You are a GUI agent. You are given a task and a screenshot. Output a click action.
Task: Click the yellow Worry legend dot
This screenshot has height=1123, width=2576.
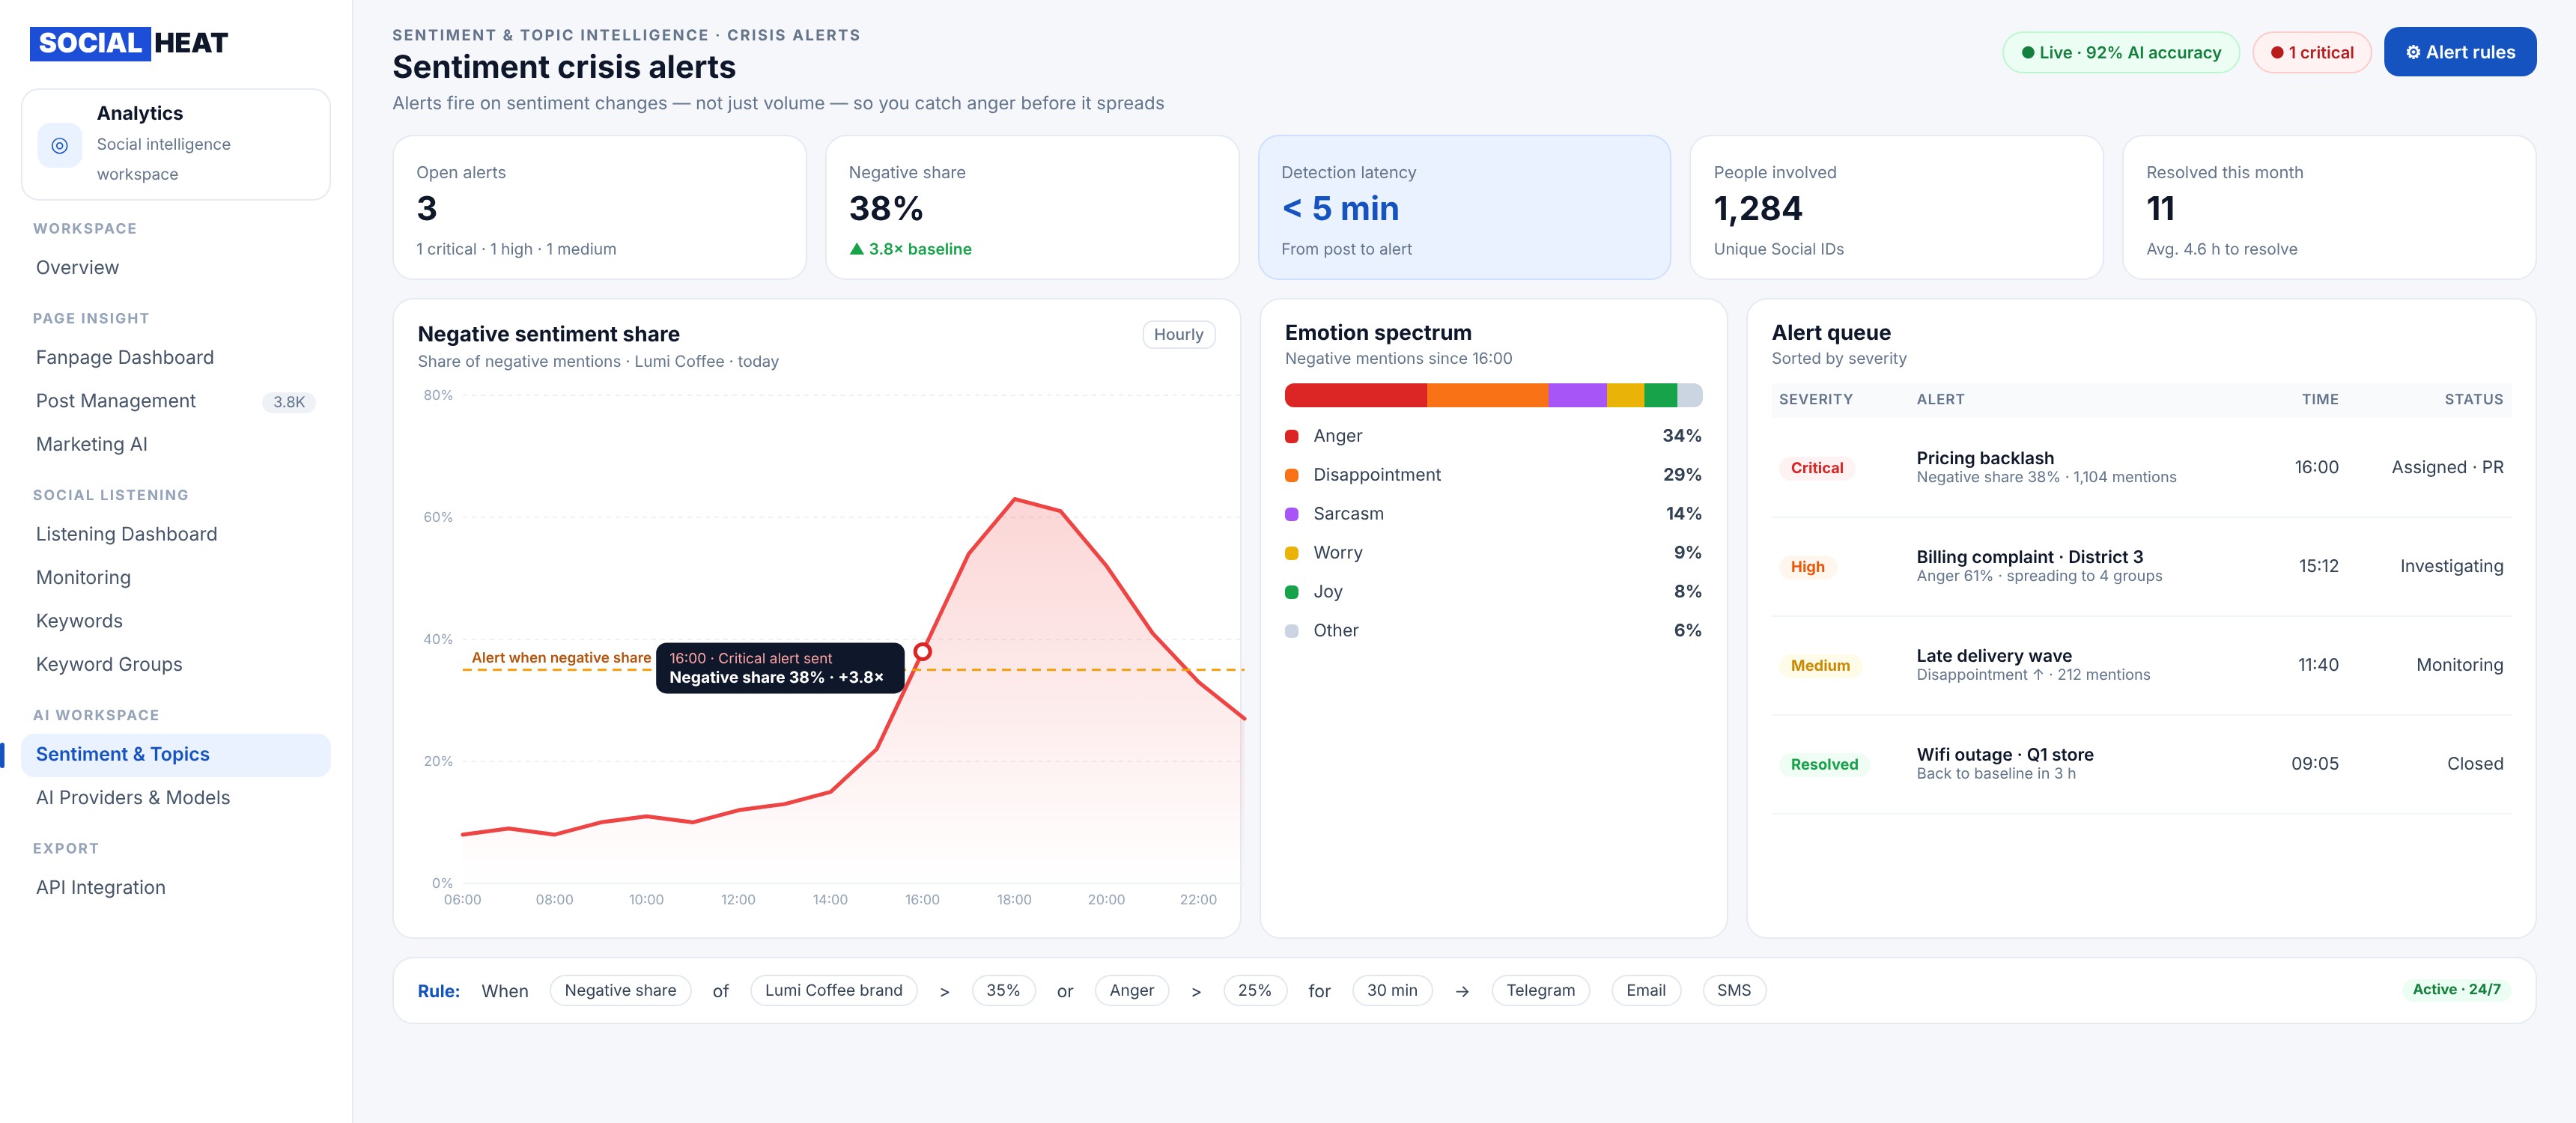(x=1291, y=553)
